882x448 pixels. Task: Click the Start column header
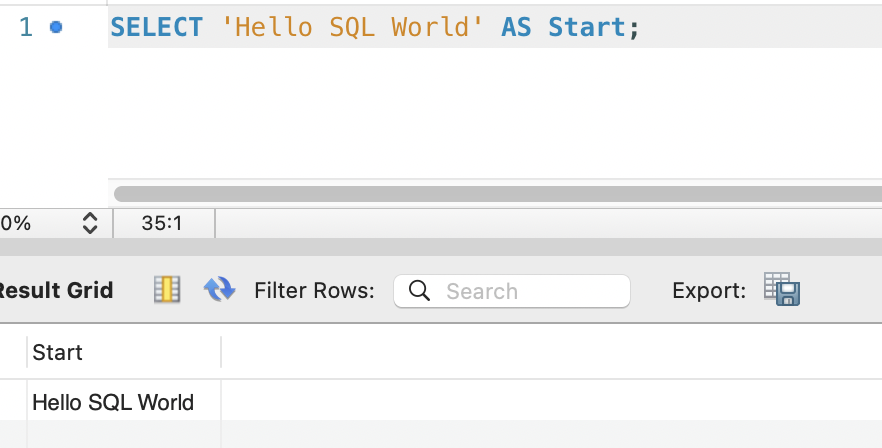pos(58,352)
